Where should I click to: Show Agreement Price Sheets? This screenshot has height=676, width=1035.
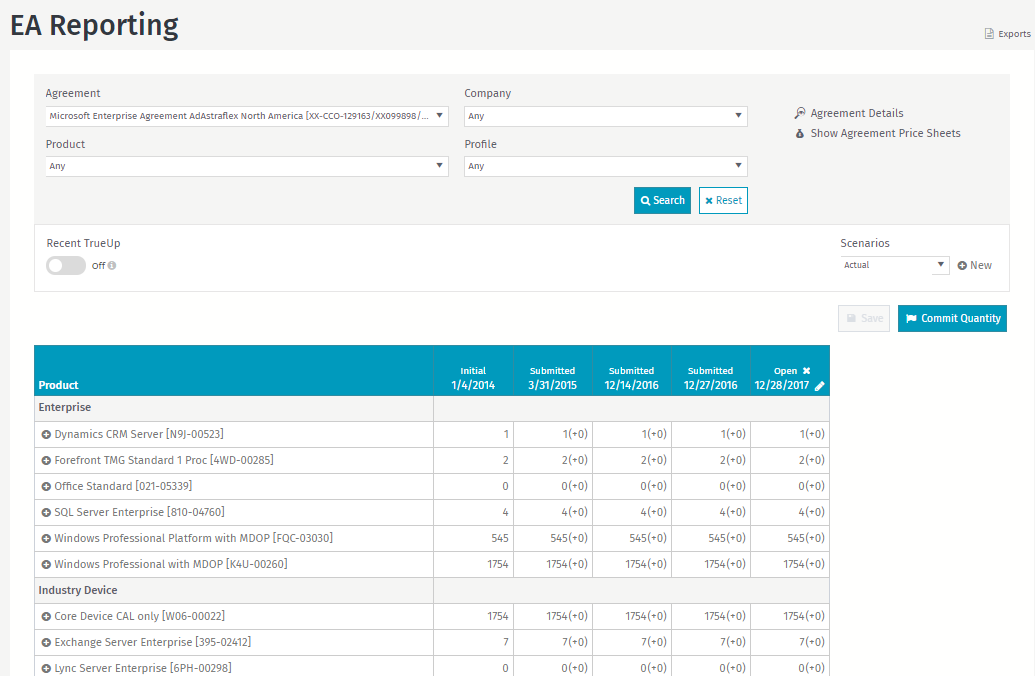click(884, 133)
